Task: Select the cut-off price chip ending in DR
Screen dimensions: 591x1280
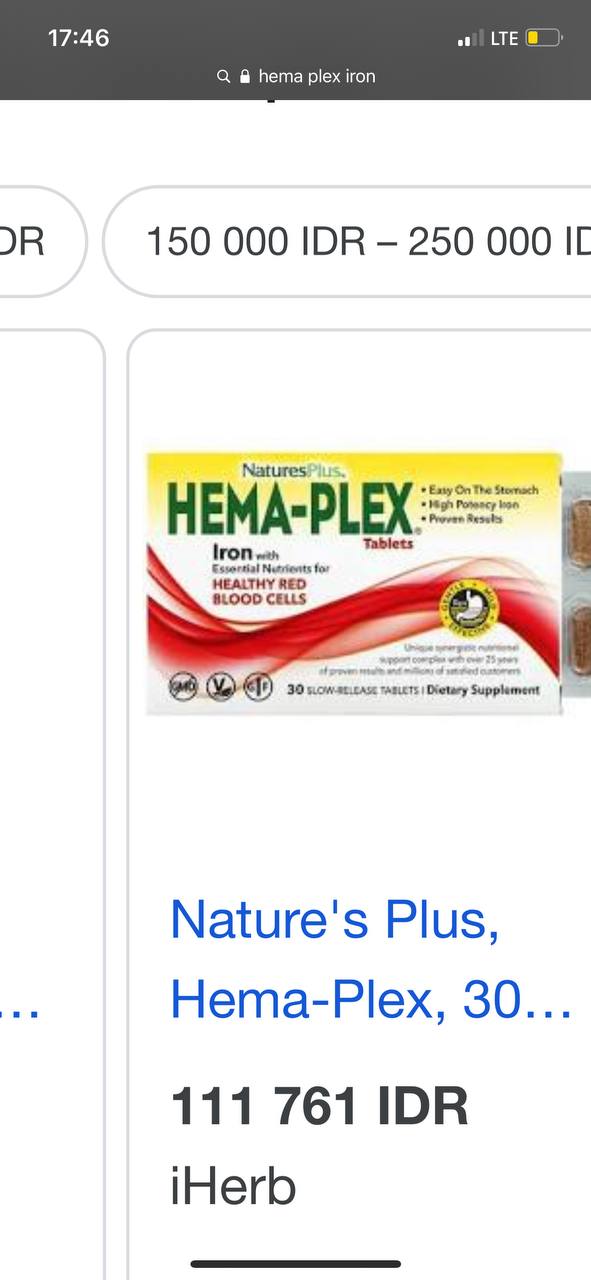Action: click(43, 241)
